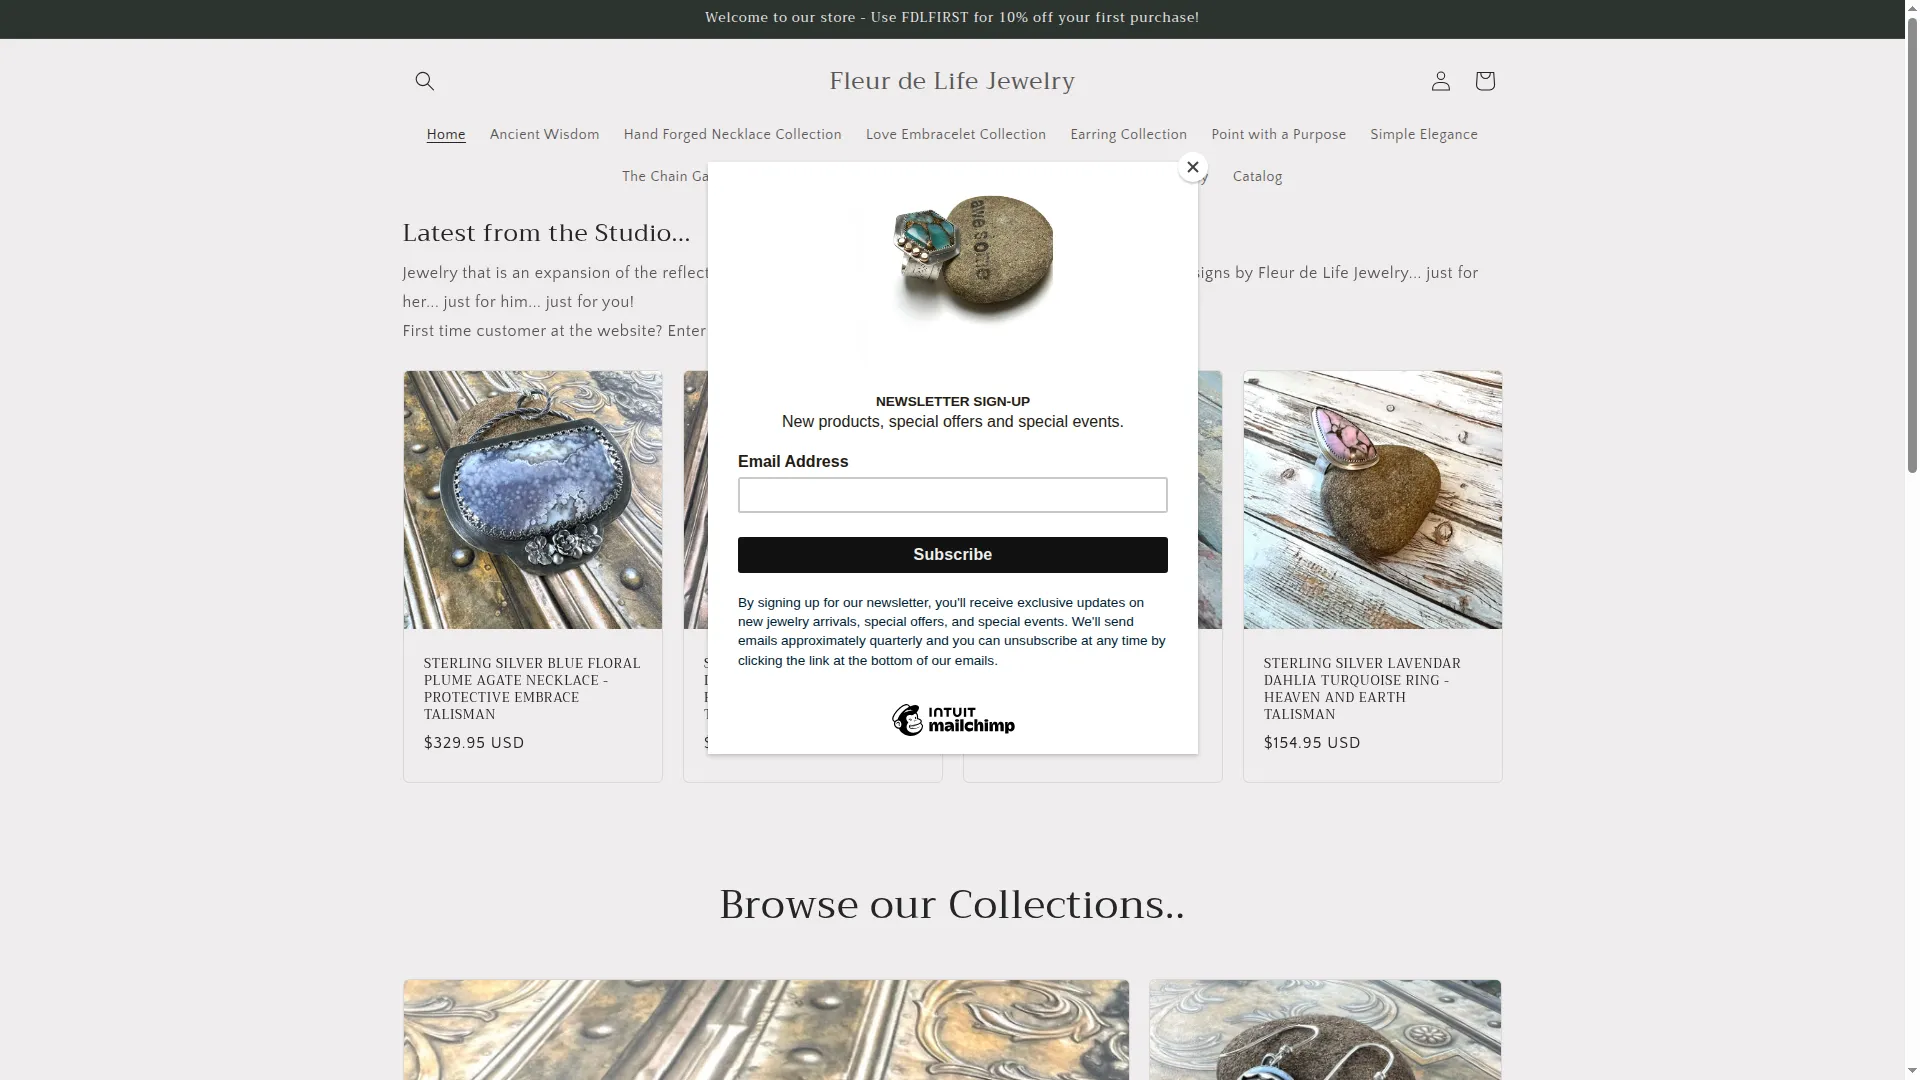Click the Email Address input field
Viewport: 1920px width, 1080px height.
pos(952,495)
